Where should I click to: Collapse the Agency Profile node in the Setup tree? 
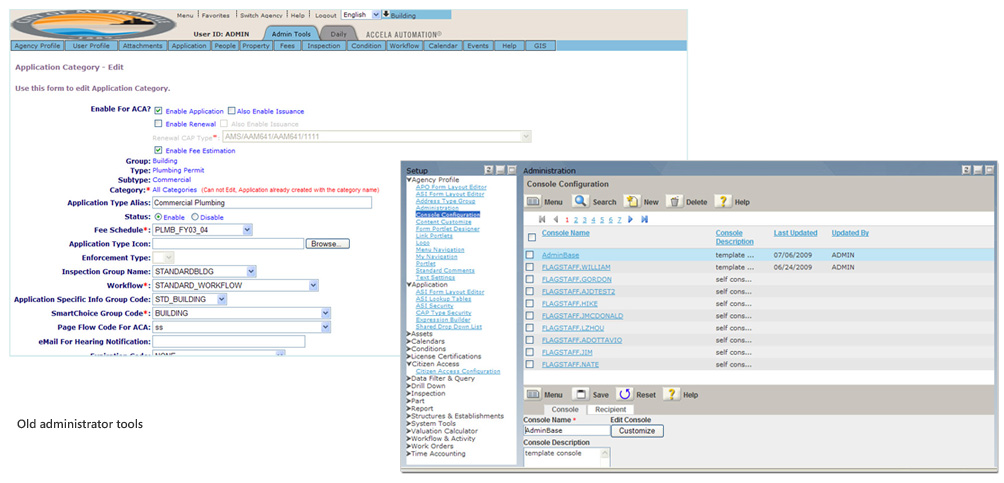coord(409,180)
